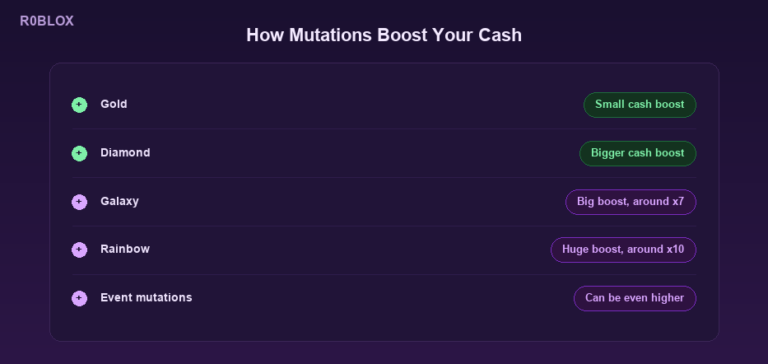Select the Event mutations label
Viewport: 768px width, 364px height.
point(146,298)
